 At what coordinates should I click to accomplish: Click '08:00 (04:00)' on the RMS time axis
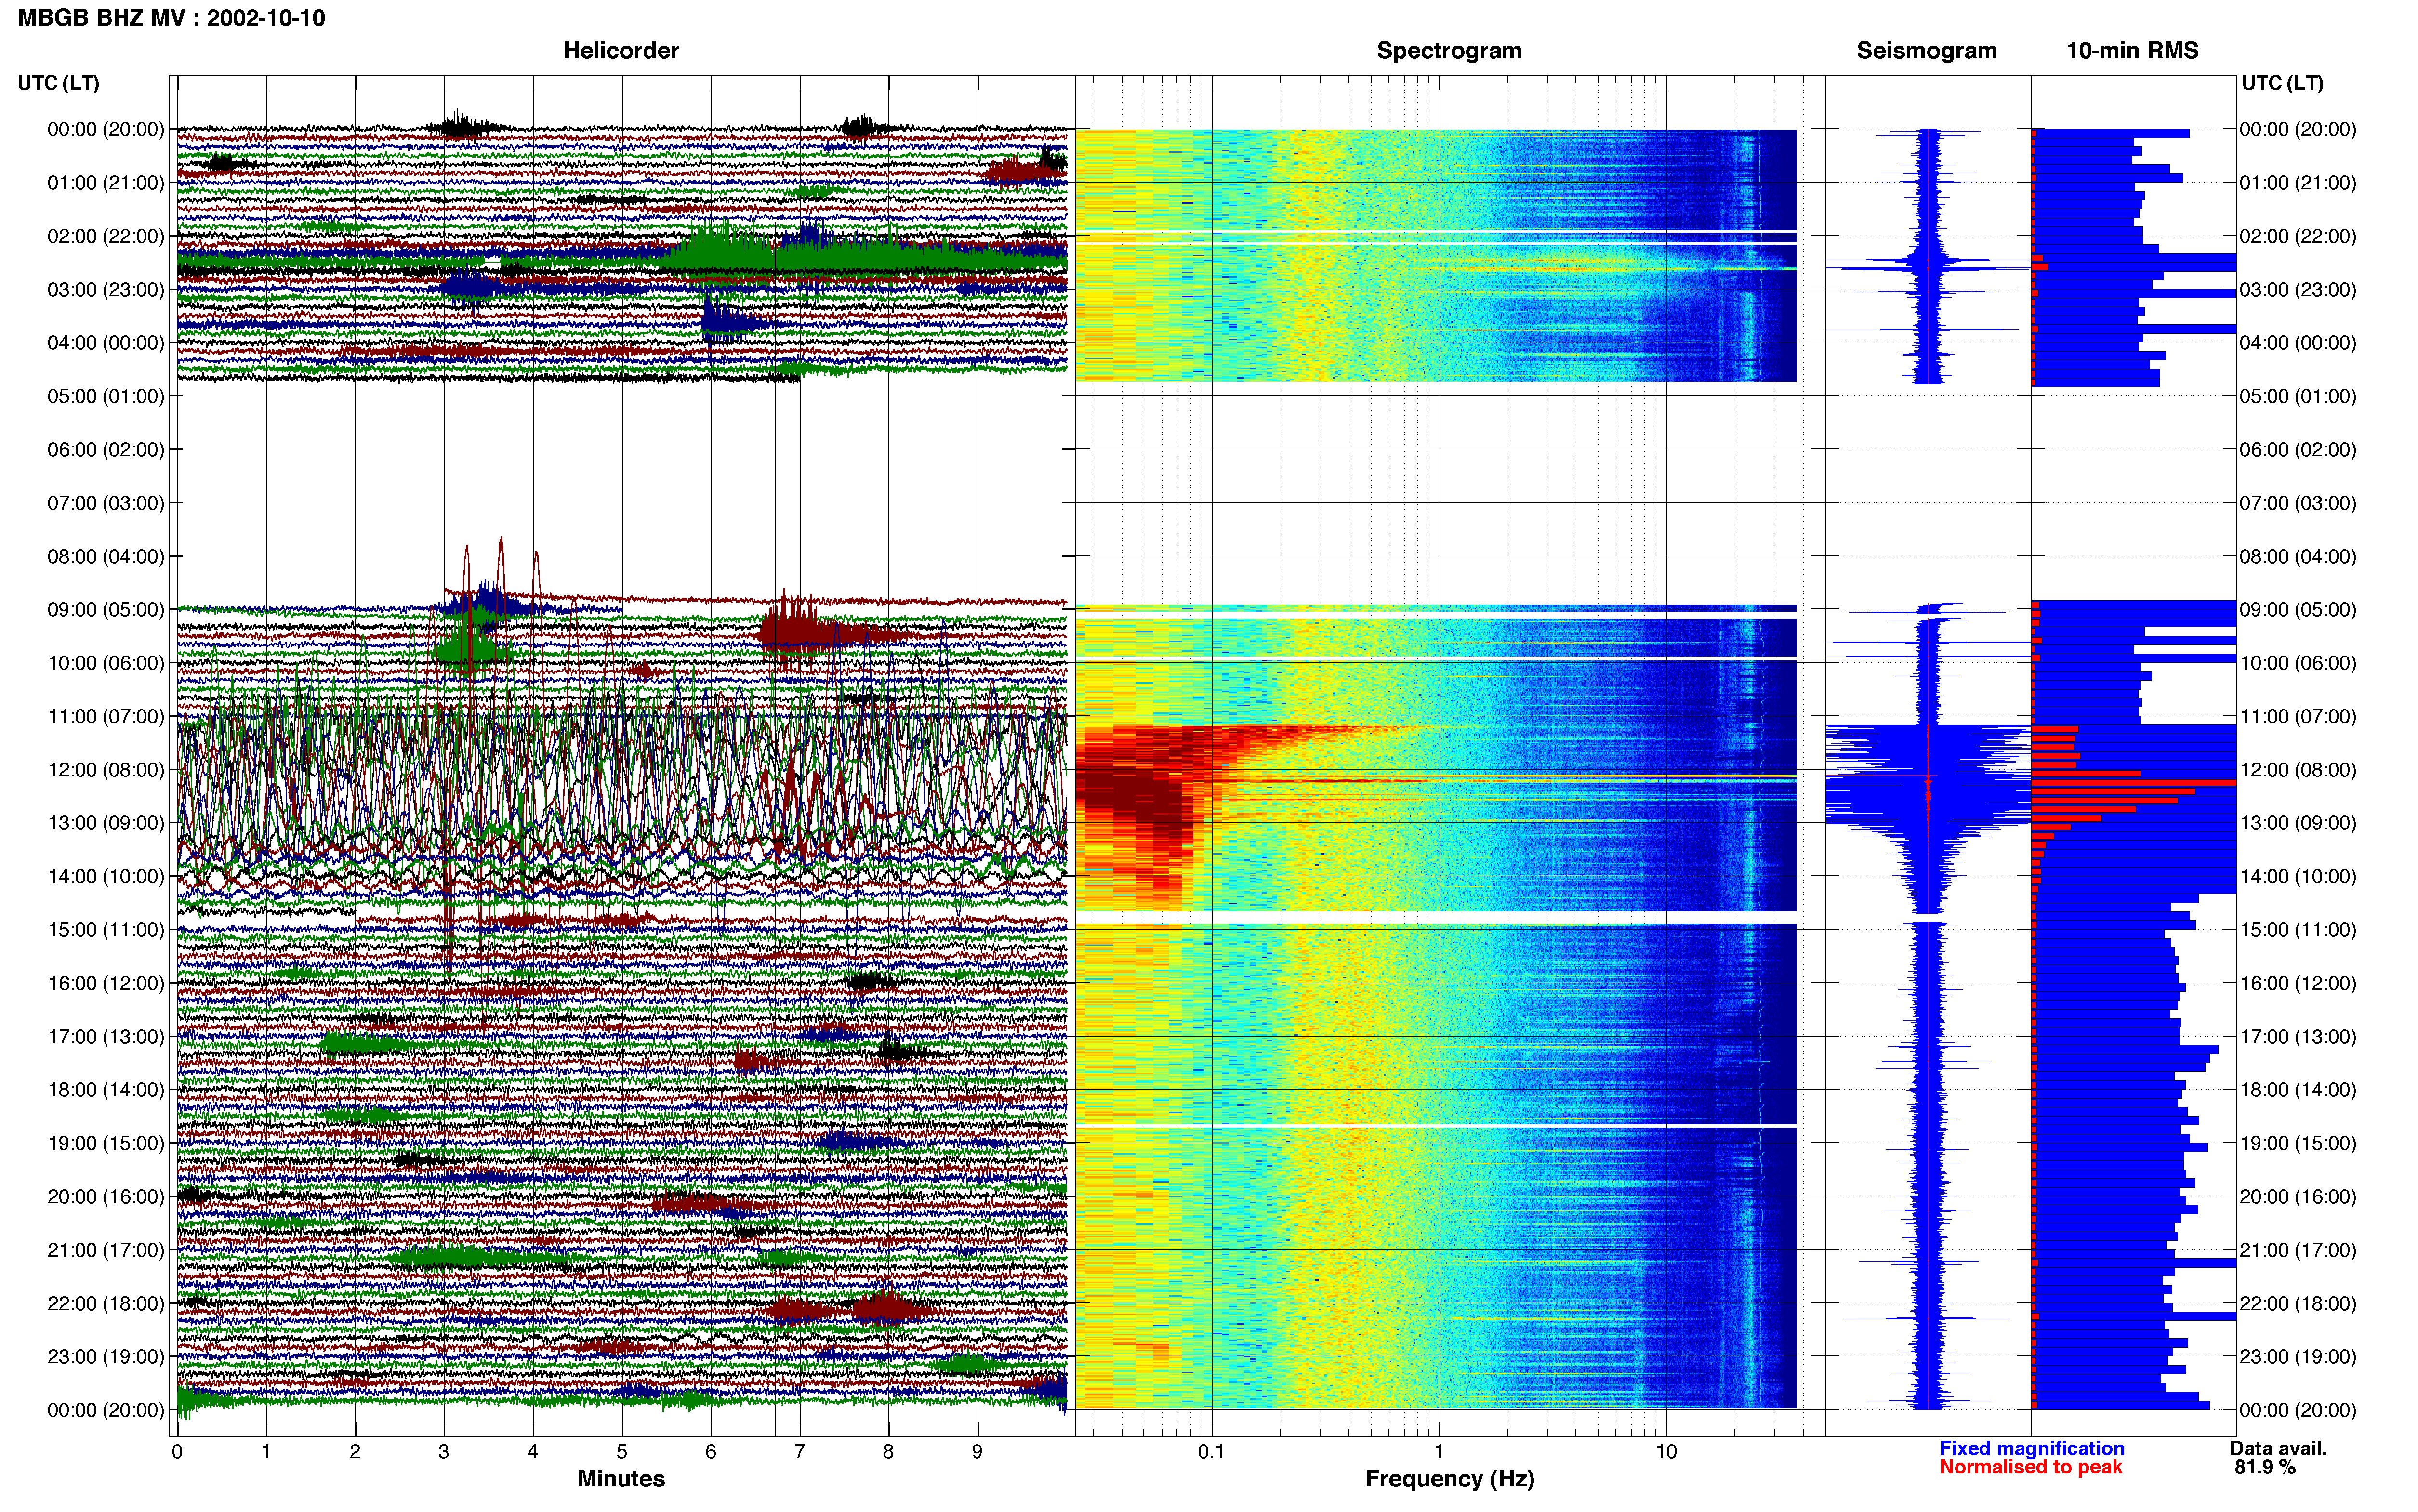click(x=2298, y=556)
